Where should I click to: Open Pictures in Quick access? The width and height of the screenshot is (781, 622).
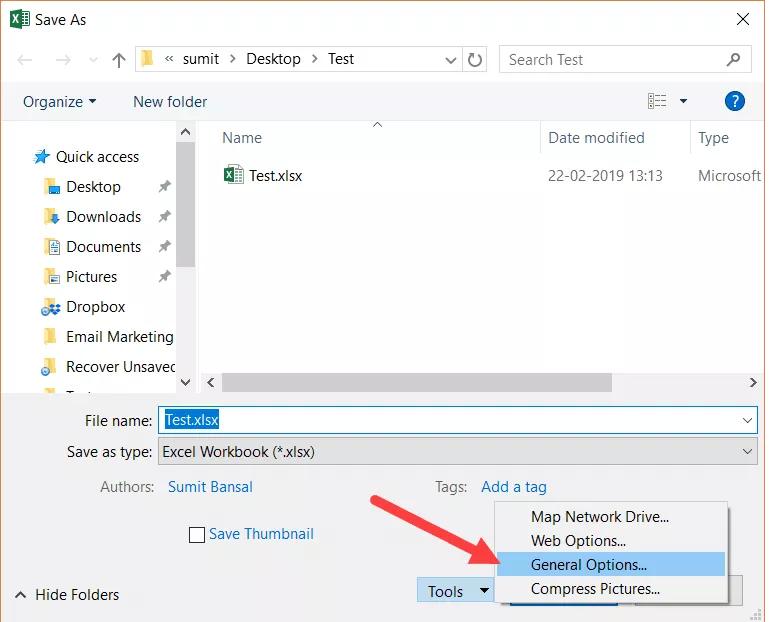[x=91, y=277]
